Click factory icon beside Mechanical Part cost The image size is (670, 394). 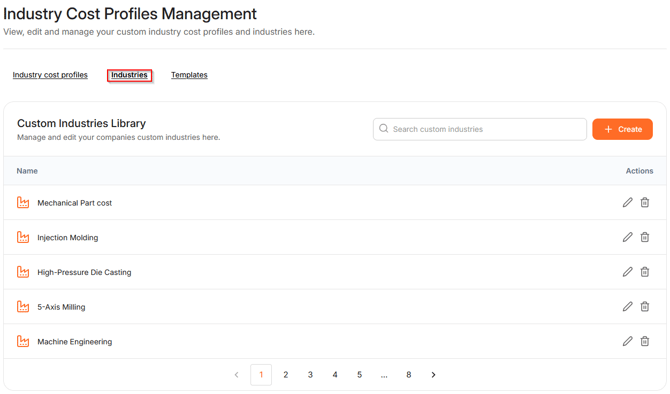[x=23, y=202]
